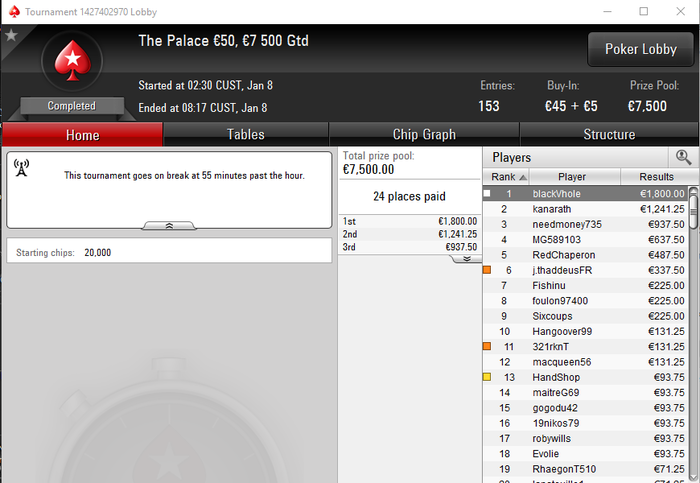Click the Poker Lobby button
Screen dimensions: 700x483
[x=641, y=49]
